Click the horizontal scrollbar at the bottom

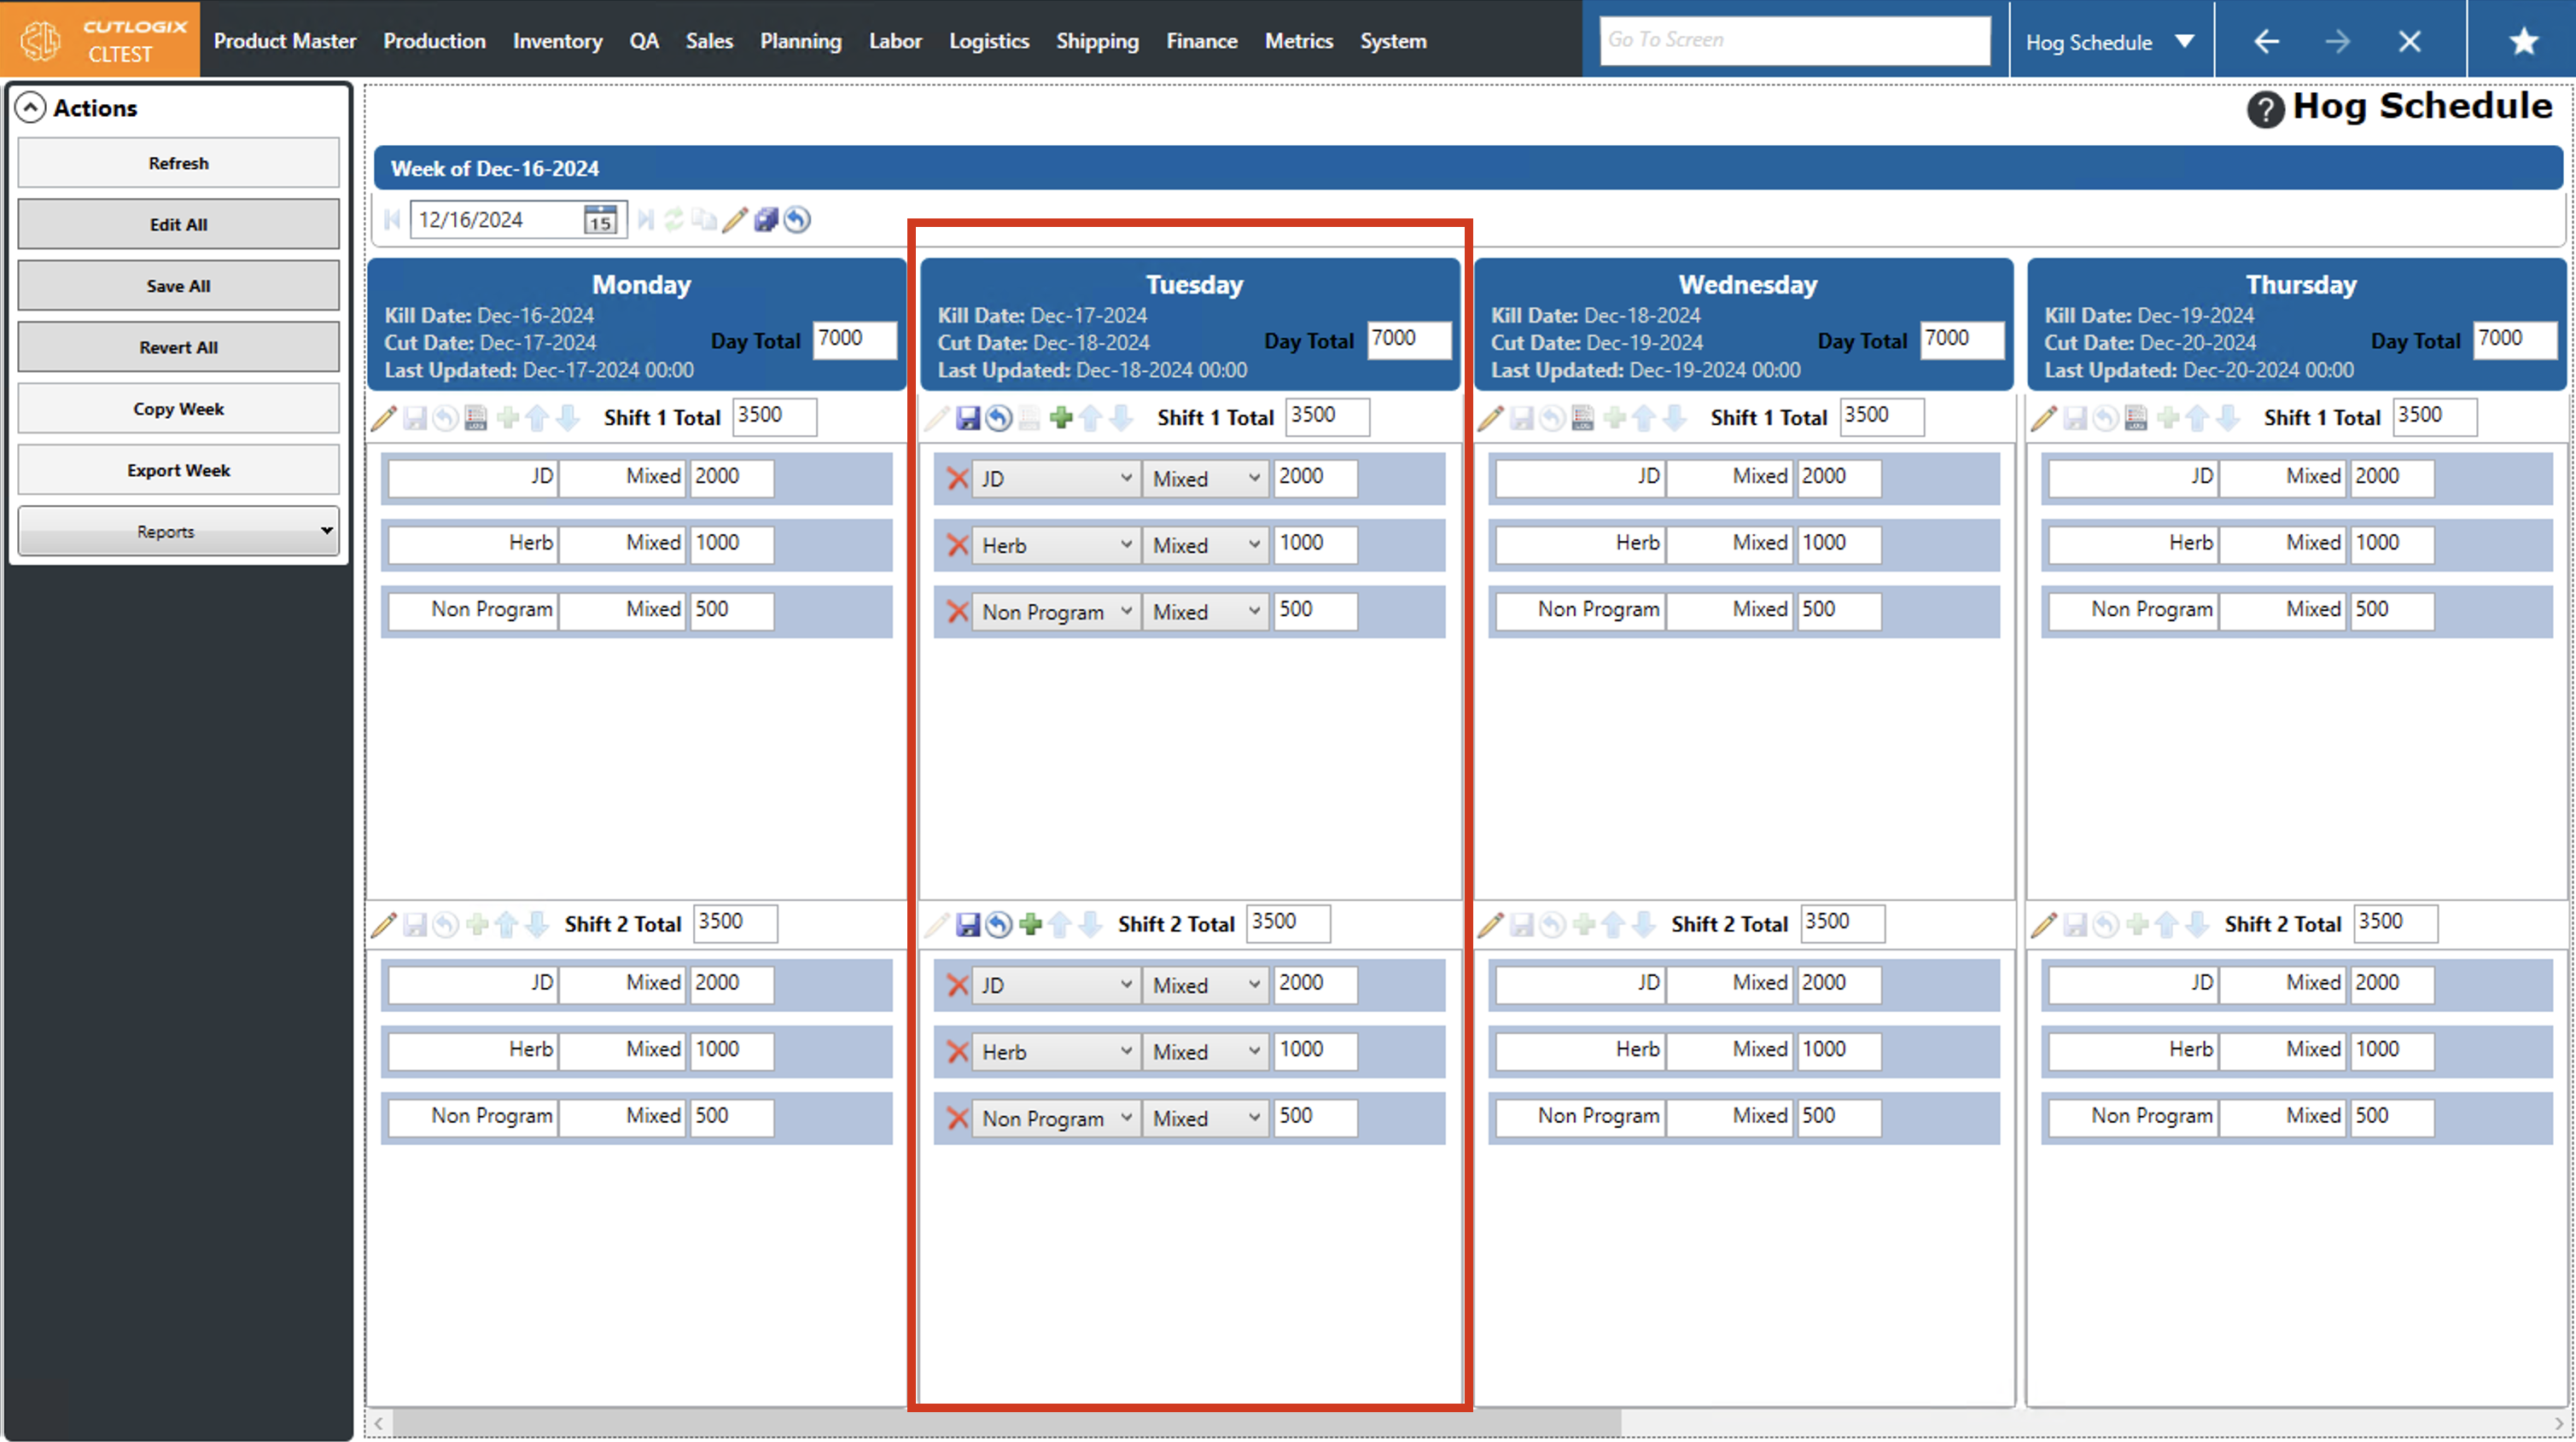coord(1000,1422)
